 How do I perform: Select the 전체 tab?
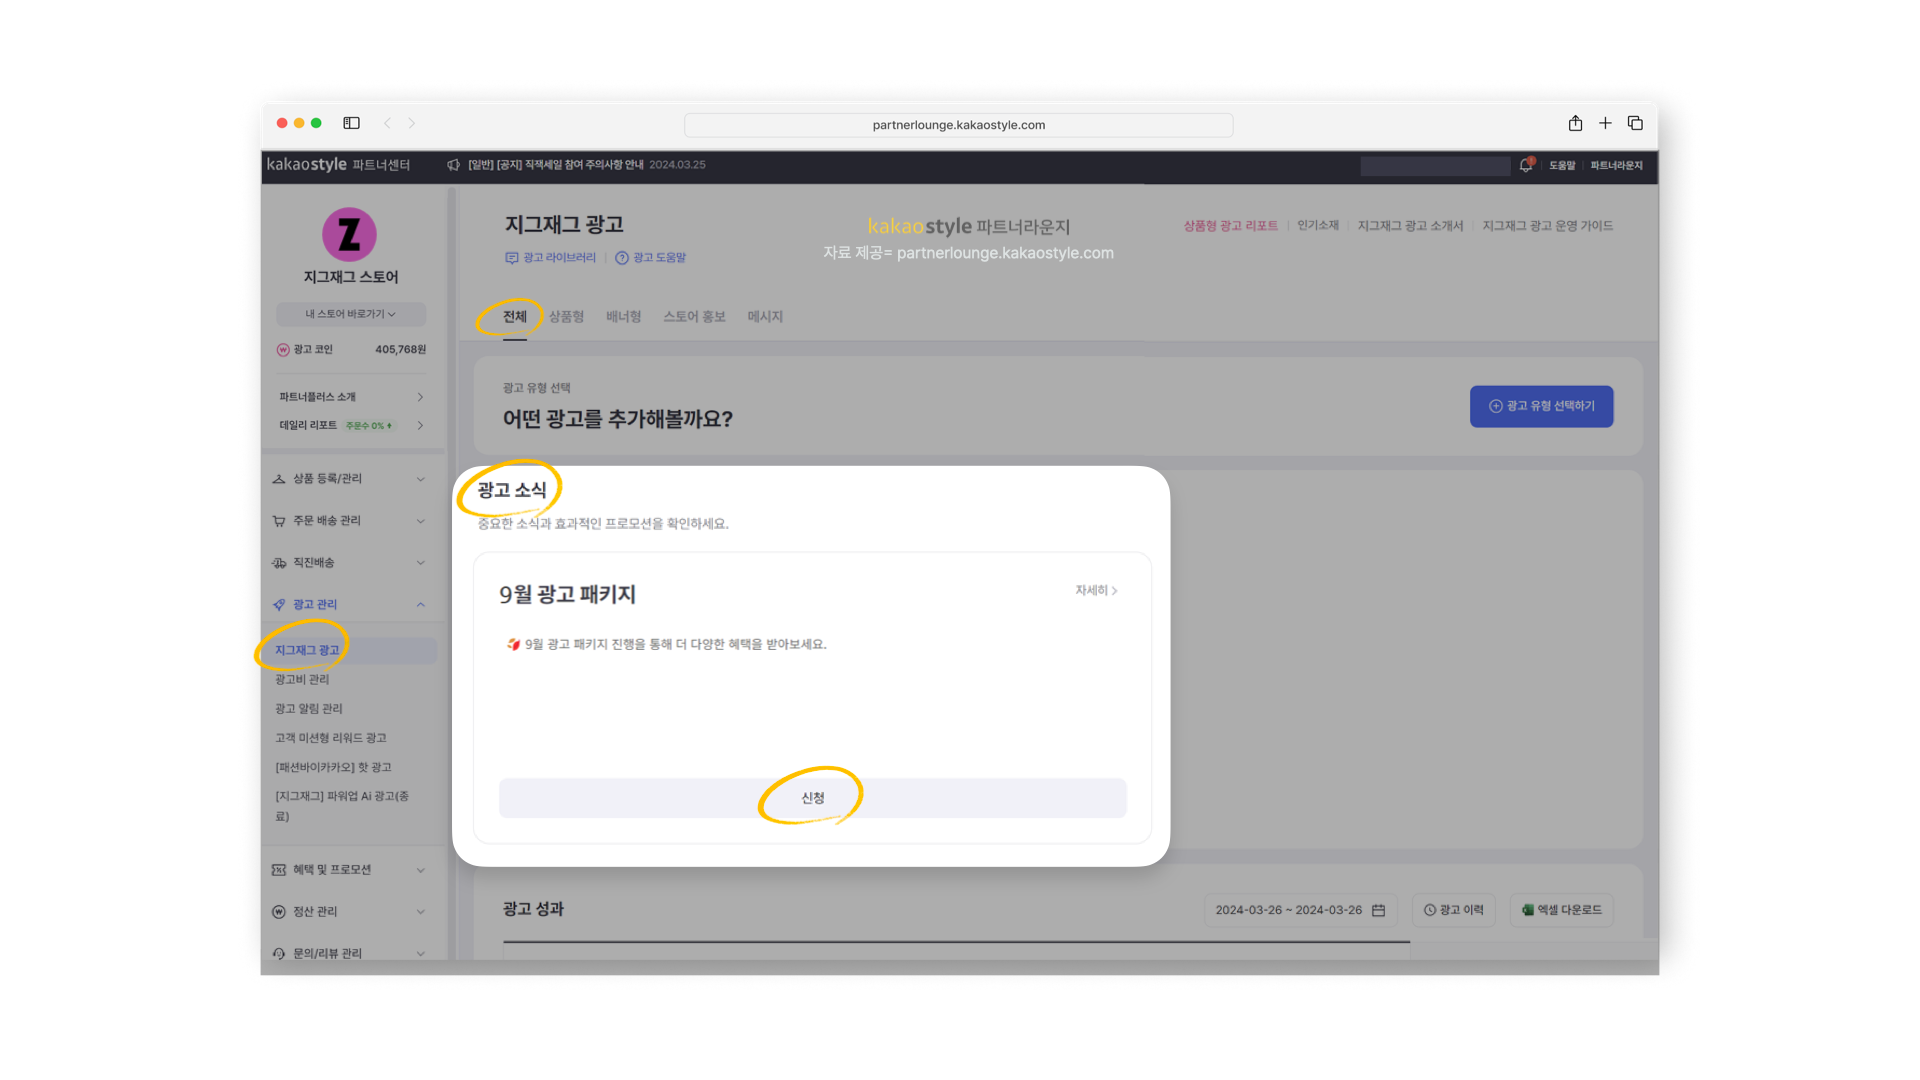tap(515, 317)
